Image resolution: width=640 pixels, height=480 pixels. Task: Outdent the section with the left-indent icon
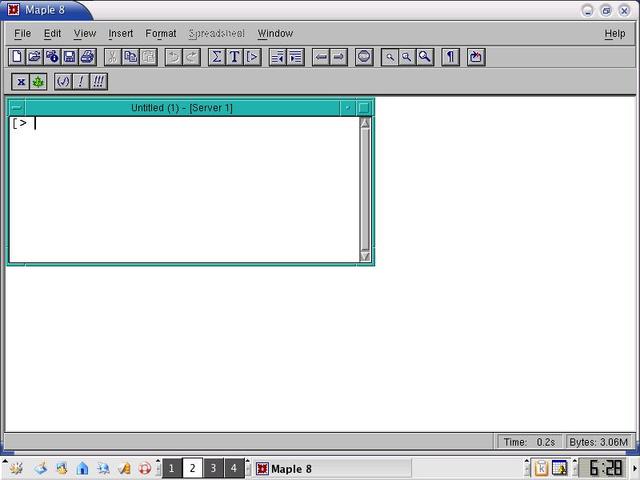click(x=278, y=57)
